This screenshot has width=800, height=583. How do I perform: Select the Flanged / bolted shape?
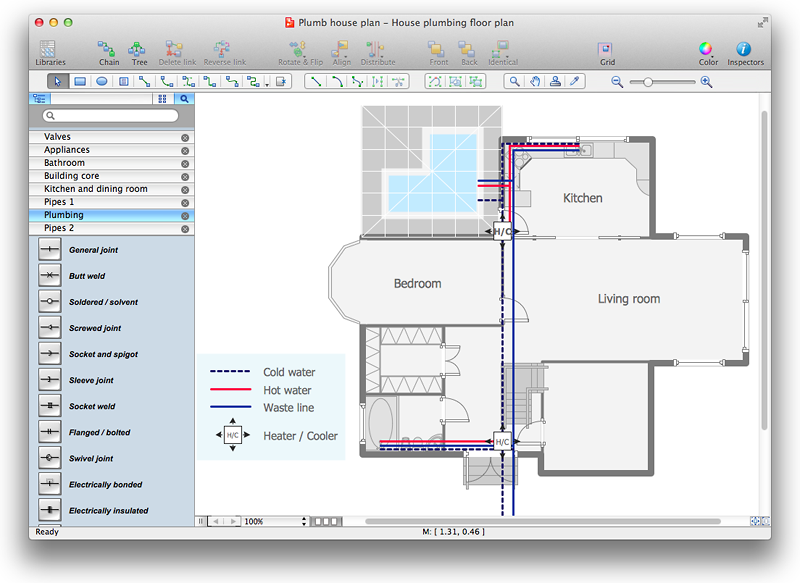tap(99, 433)
